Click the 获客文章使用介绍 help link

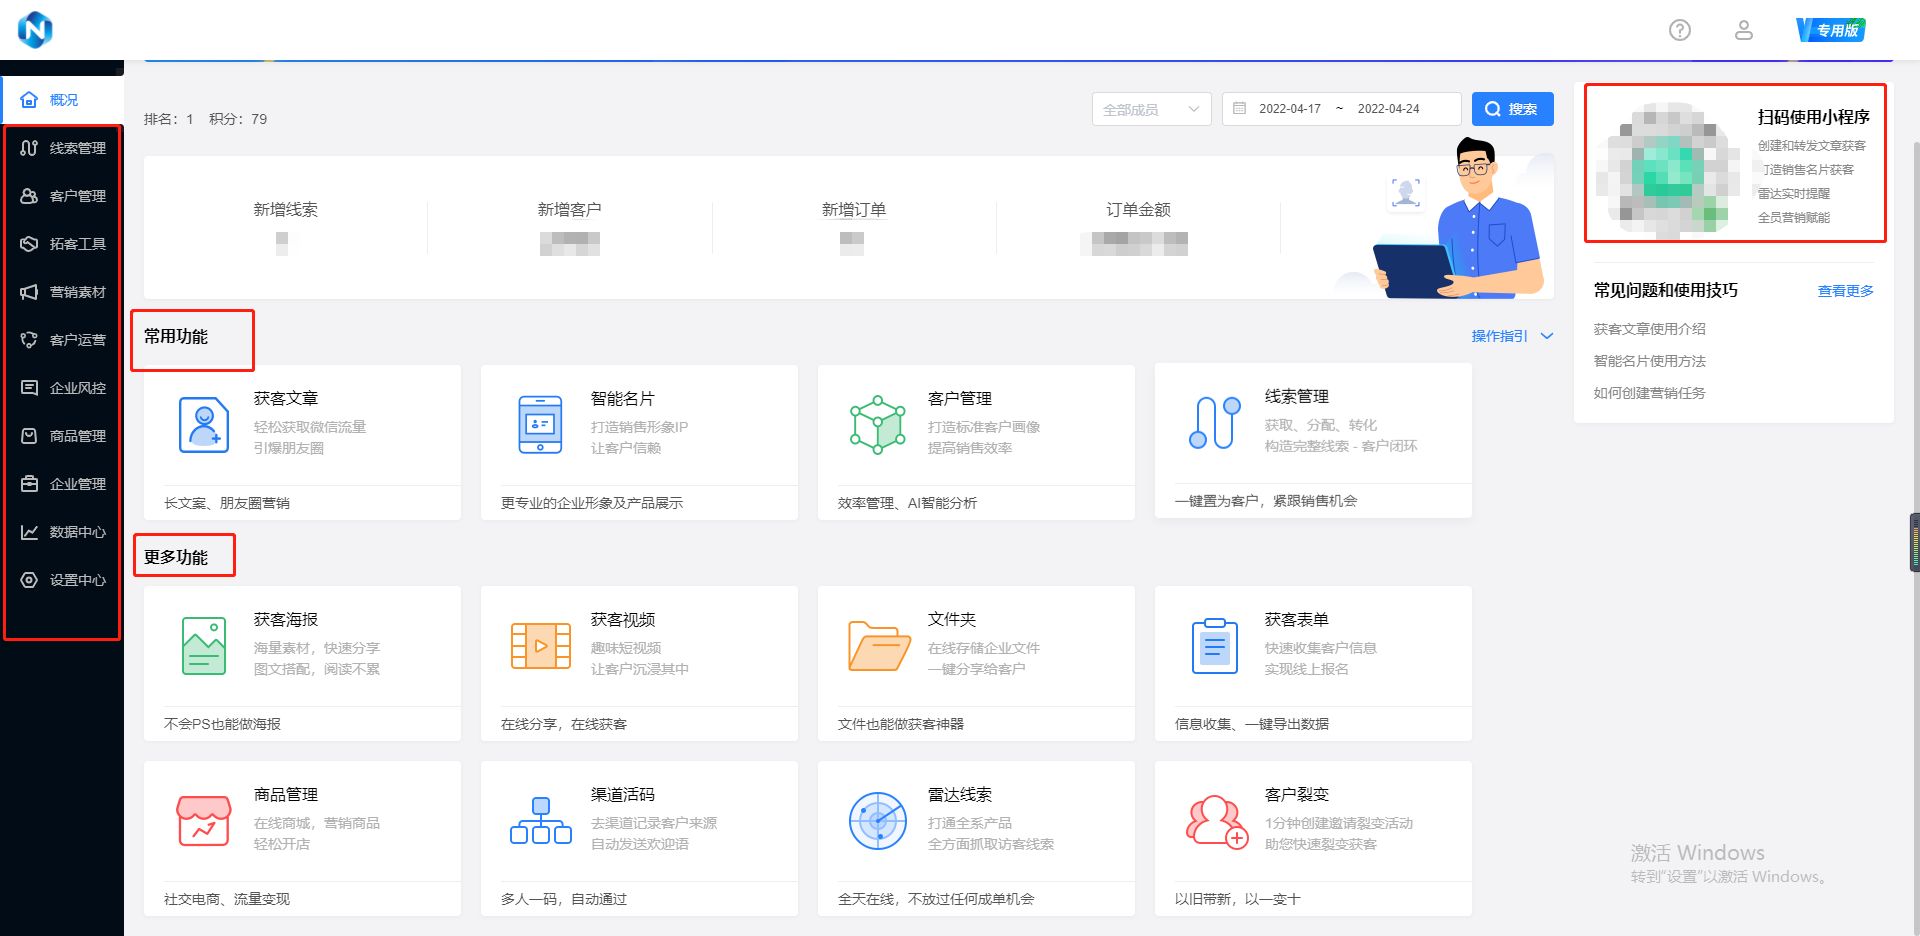click(1649, 328)
